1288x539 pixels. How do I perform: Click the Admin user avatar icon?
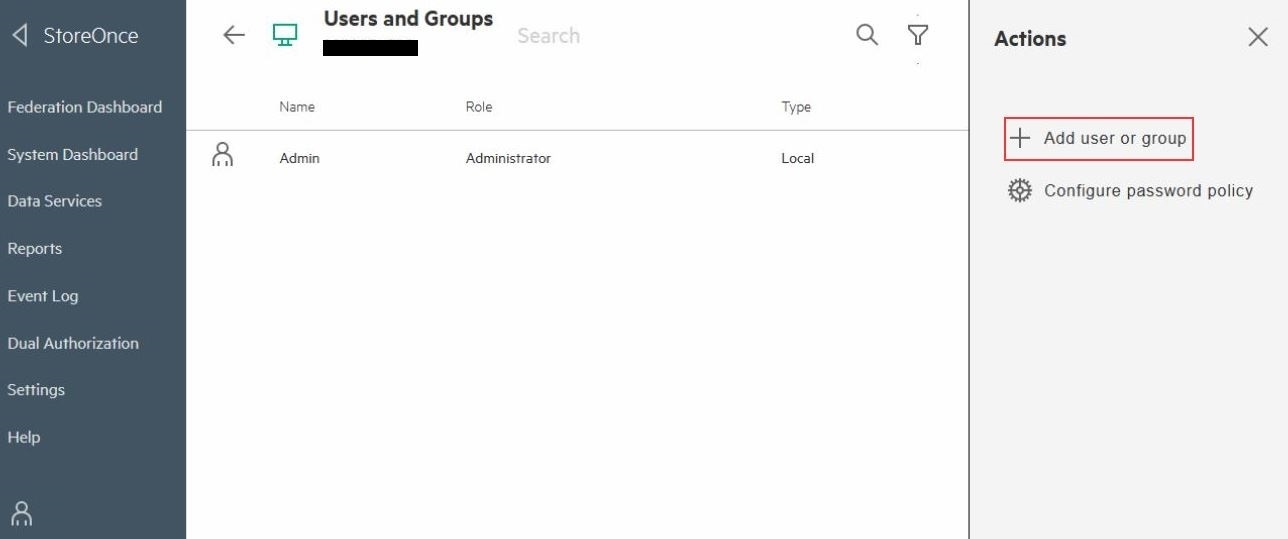[223, 155]
